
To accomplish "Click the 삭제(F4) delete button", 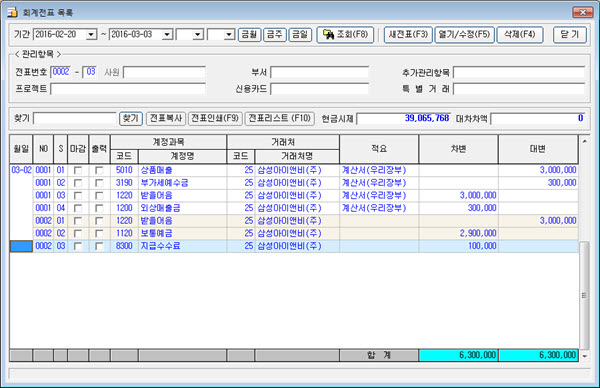I will 520,35.
